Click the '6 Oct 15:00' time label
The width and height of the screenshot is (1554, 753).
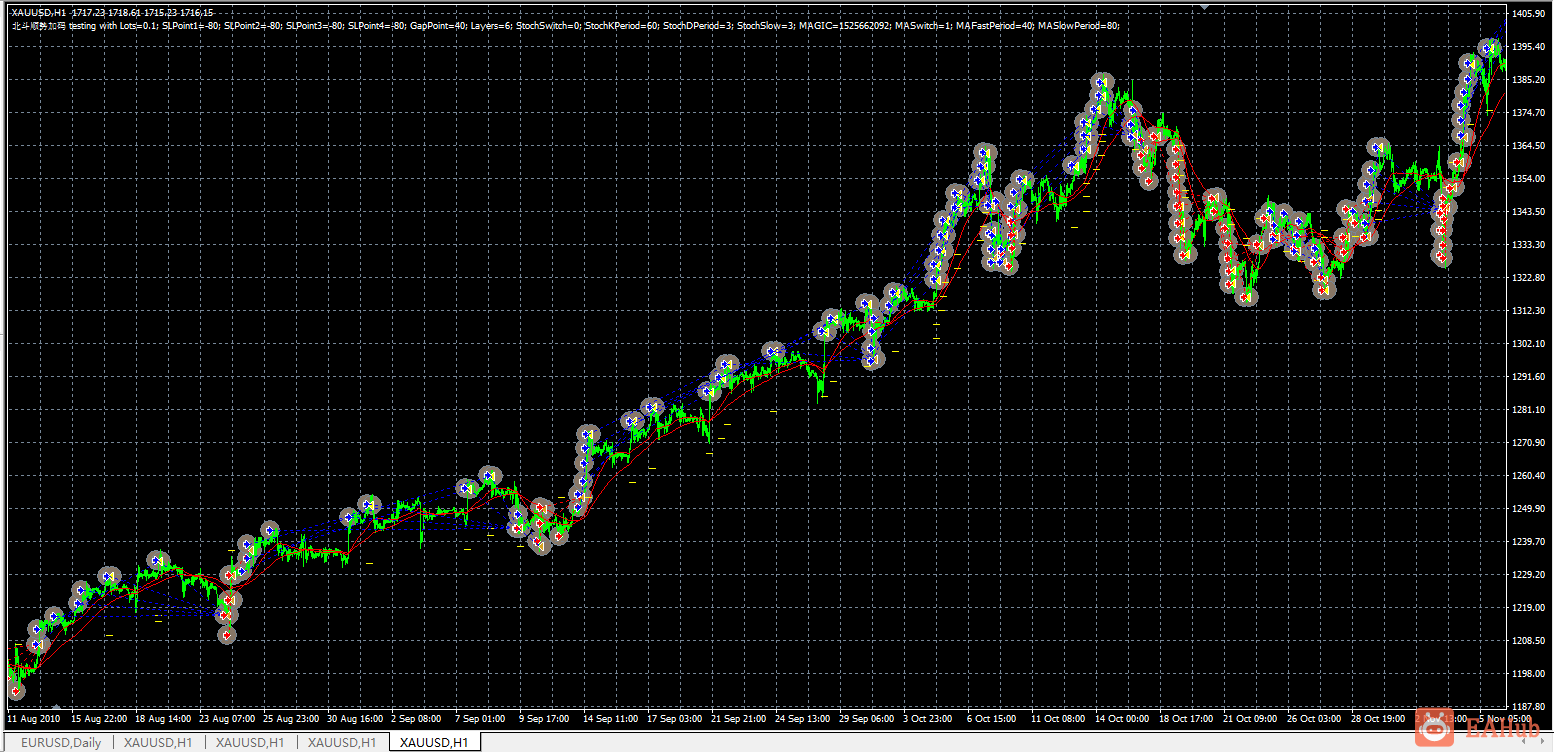(993, 718)
